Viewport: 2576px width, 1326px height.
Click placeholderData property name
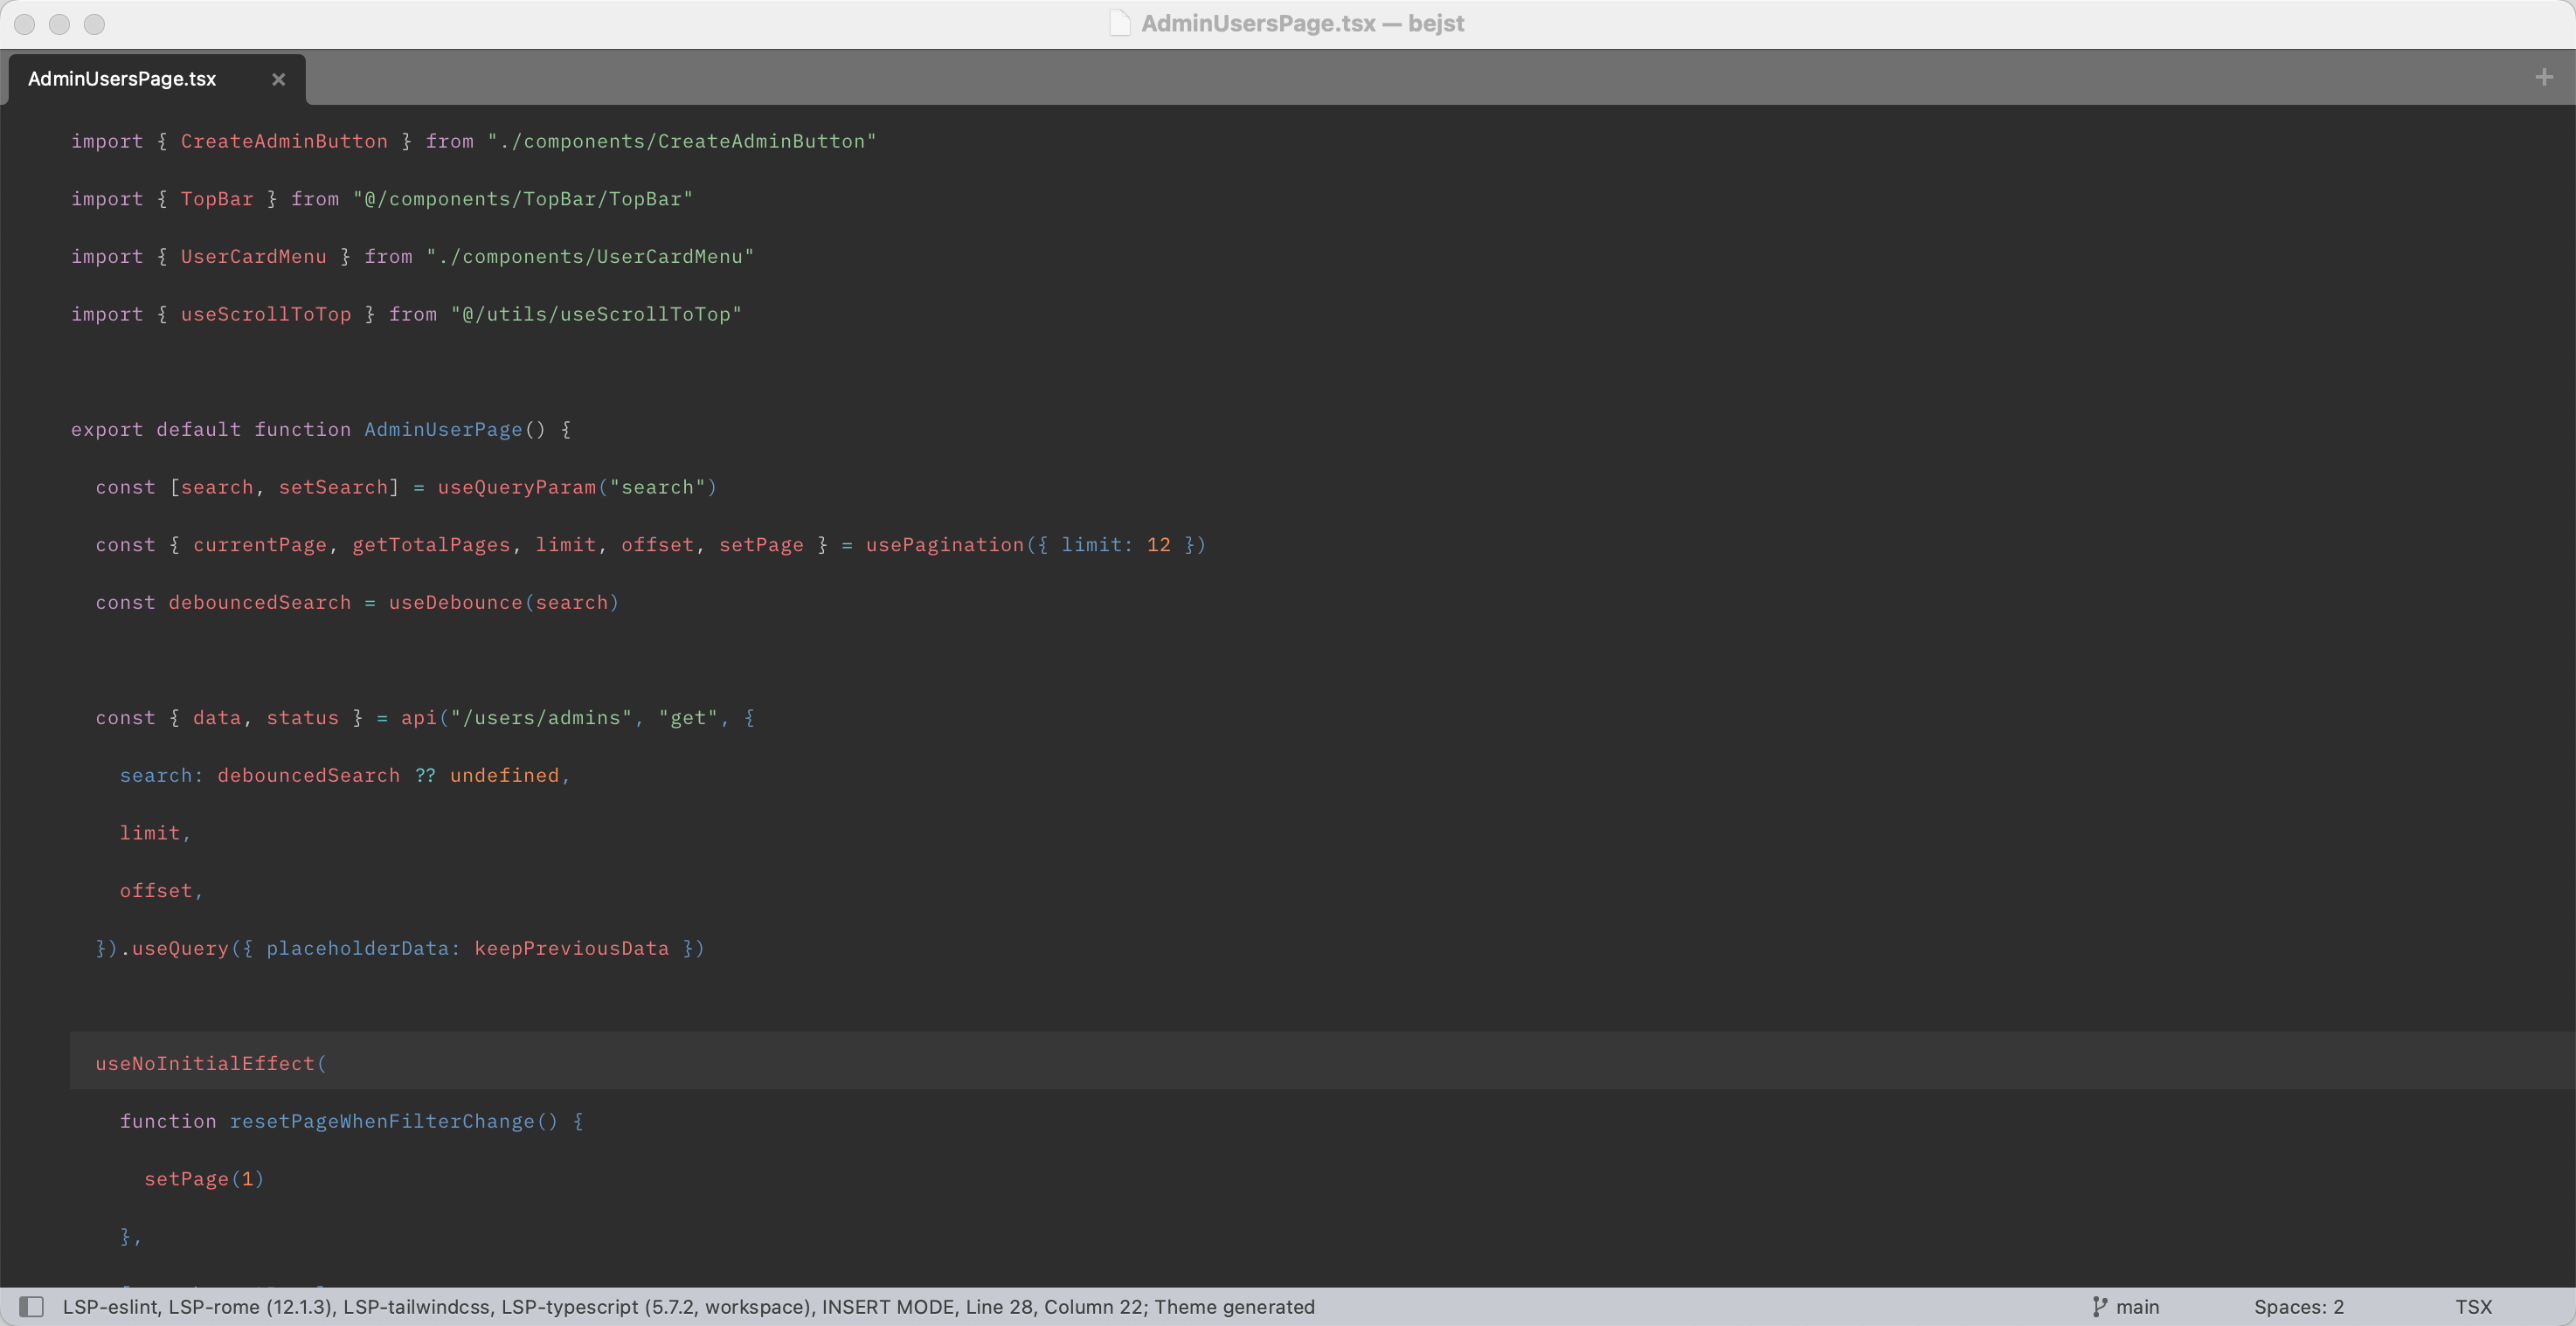click(357, 948)
